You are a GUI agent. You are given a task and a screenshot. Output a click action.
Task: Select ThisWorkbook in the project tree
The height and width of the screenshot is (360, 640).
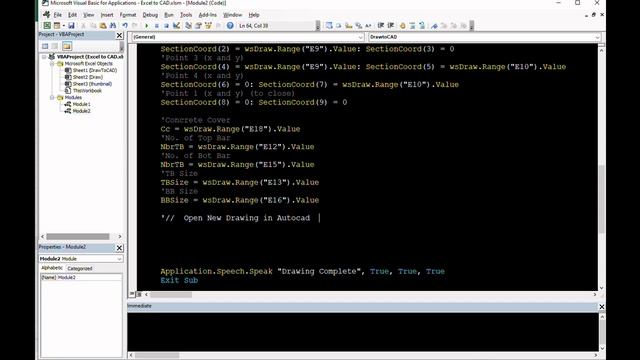coord(87,91)
